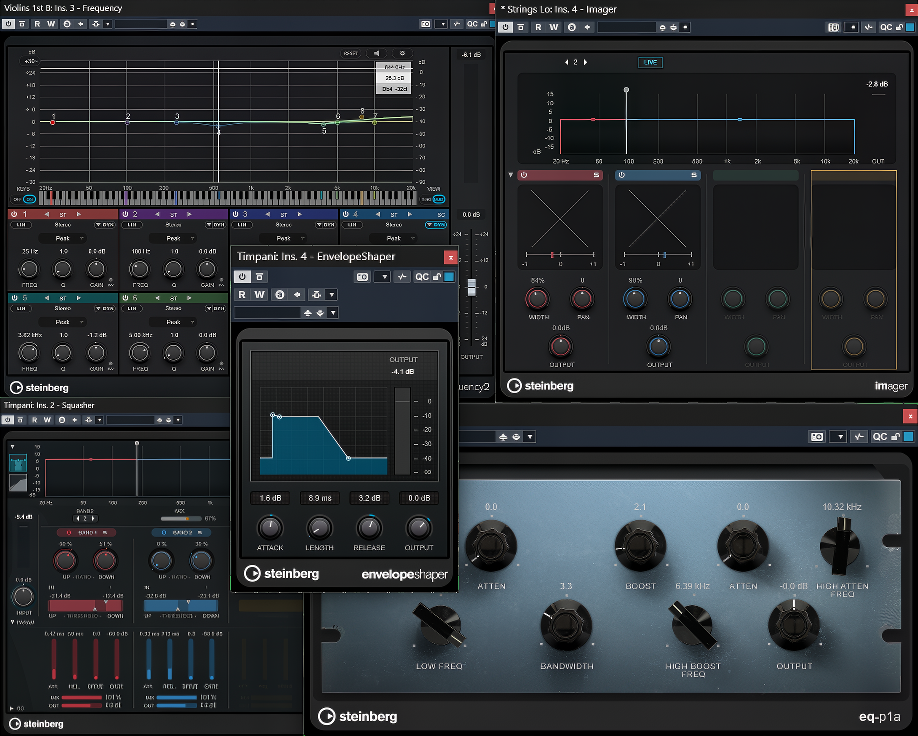The width and height of the screenshot is (918, 736).
Task: Click EnvelopeShaper Write automation button
Action: click(x=260, y=295)
